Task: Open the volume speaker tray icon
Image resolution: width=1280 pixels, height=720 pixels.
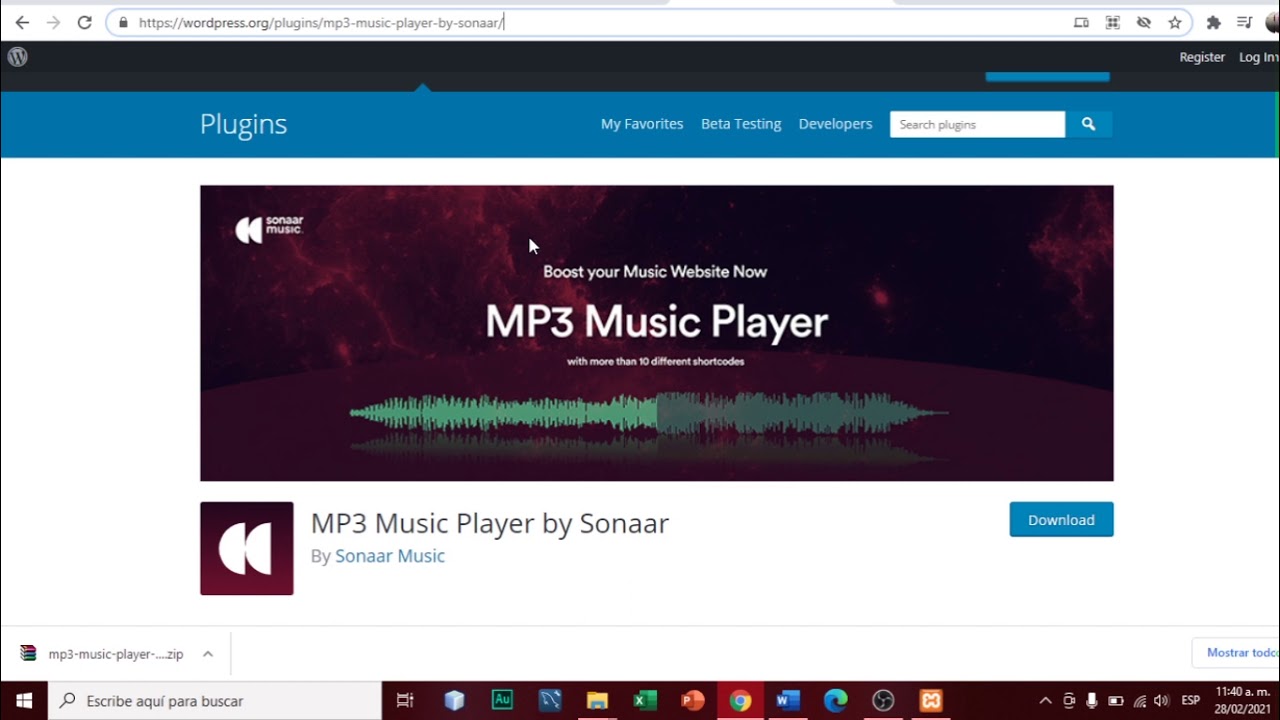Action: tap(1161, 701)
